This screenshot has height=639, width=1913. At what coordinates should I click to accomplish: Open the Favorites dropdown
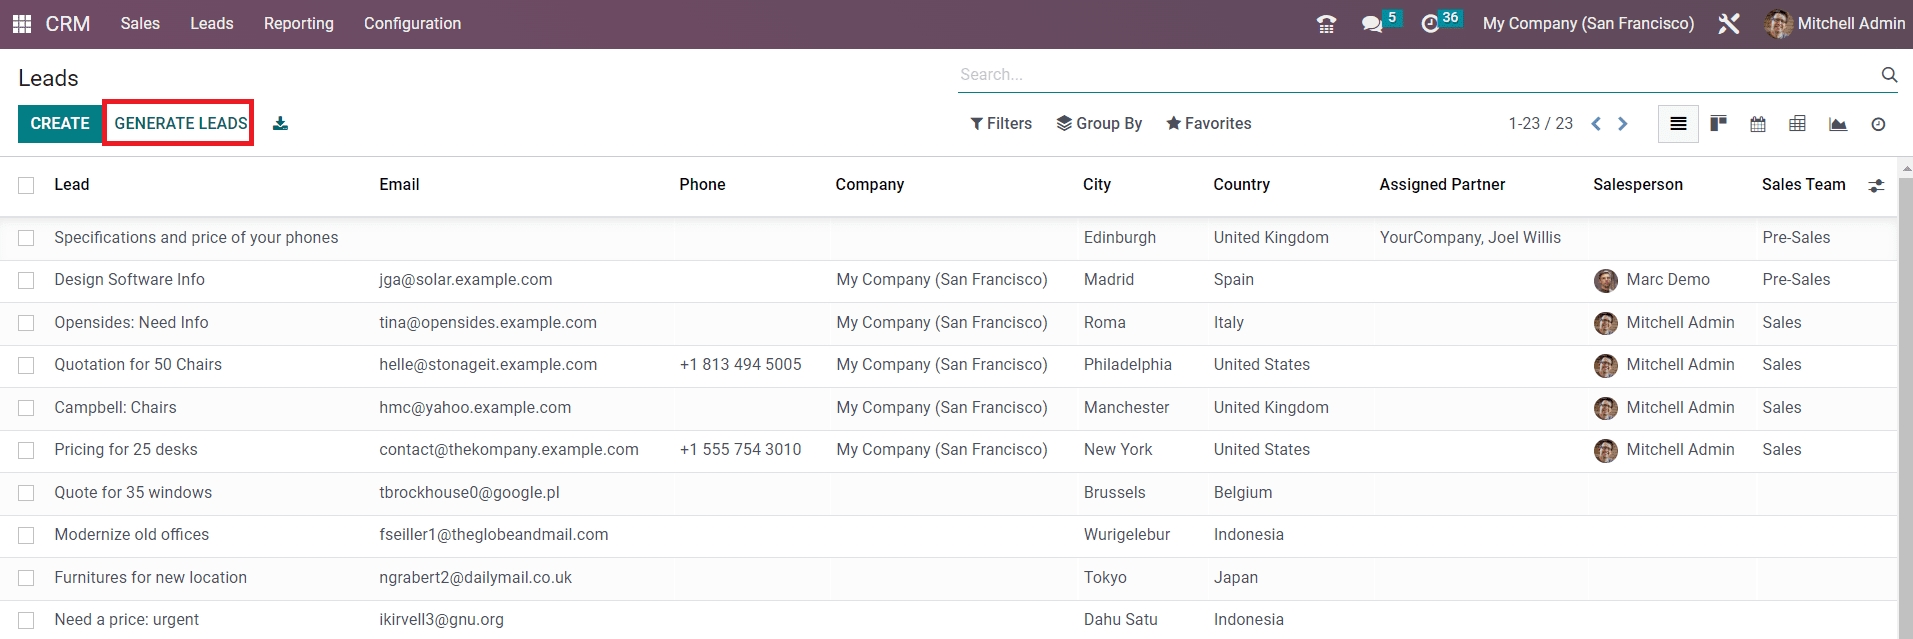[x=1208, y=124]
